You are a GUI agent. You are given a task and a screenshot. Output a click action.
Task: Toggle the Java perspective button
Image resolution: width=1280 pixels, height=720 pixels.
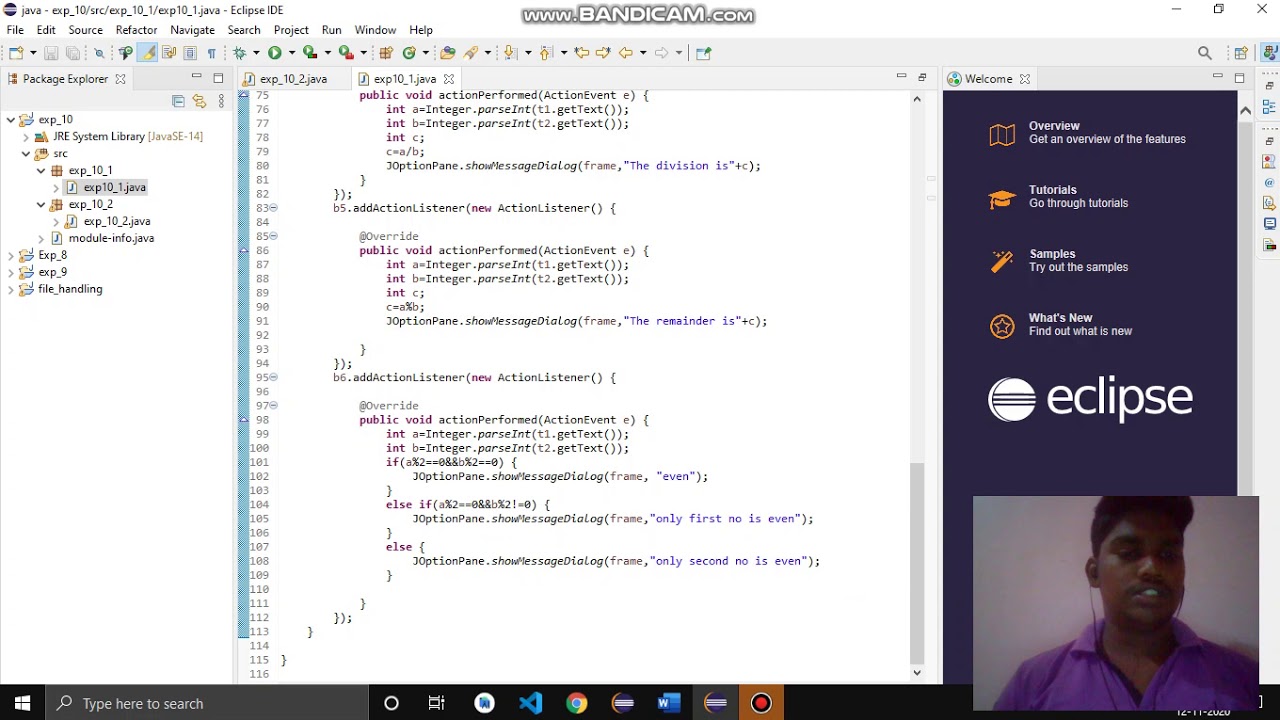tap(1269, 53)
